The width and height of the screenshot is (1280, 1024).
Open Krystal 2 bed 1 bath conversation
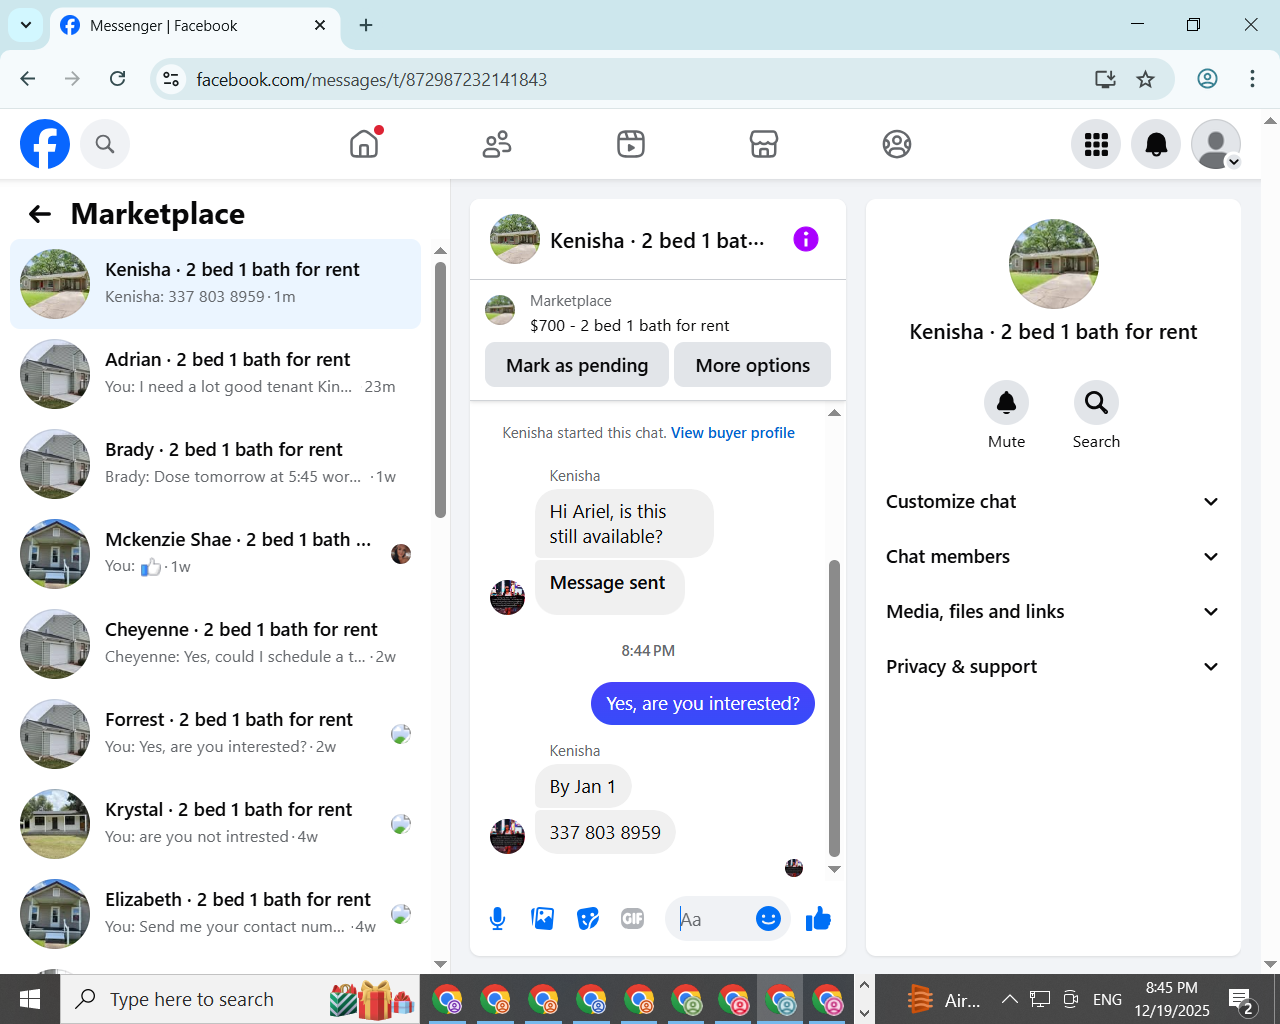pyautogui.click(x=215, y=824)
